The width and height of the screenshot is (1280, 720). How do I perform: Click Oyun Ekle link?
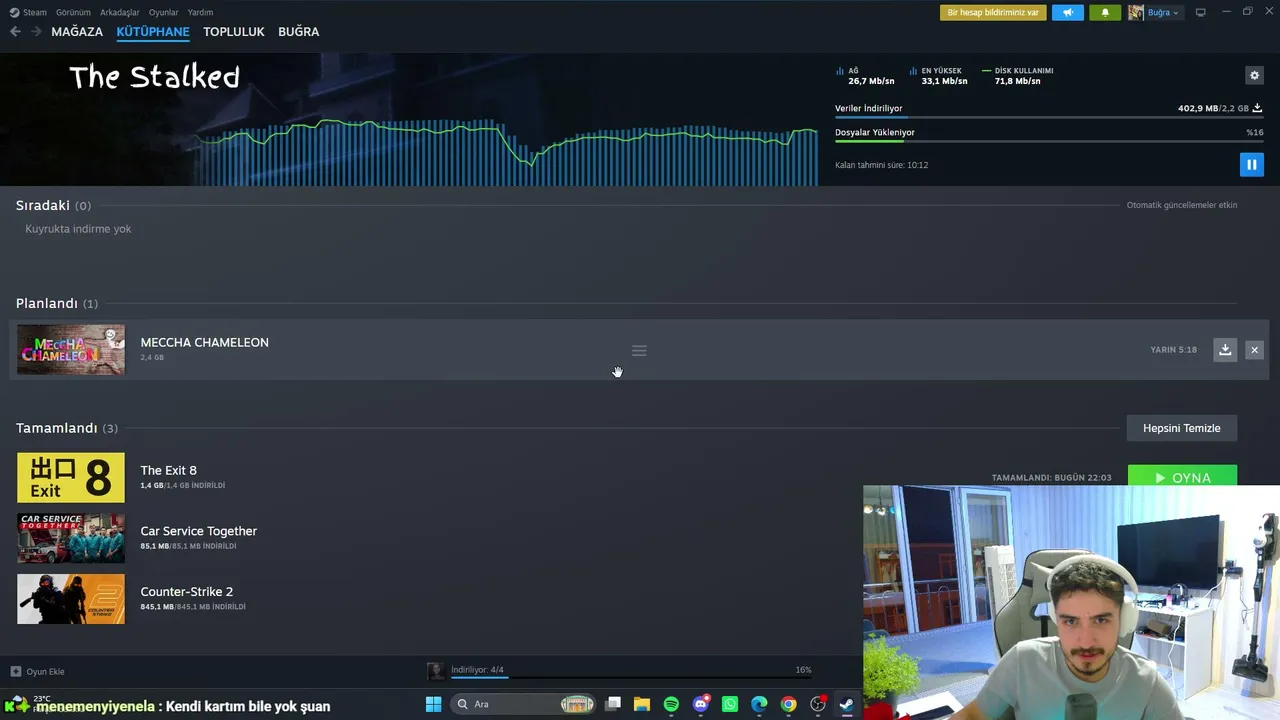click(x=45, y=671)
